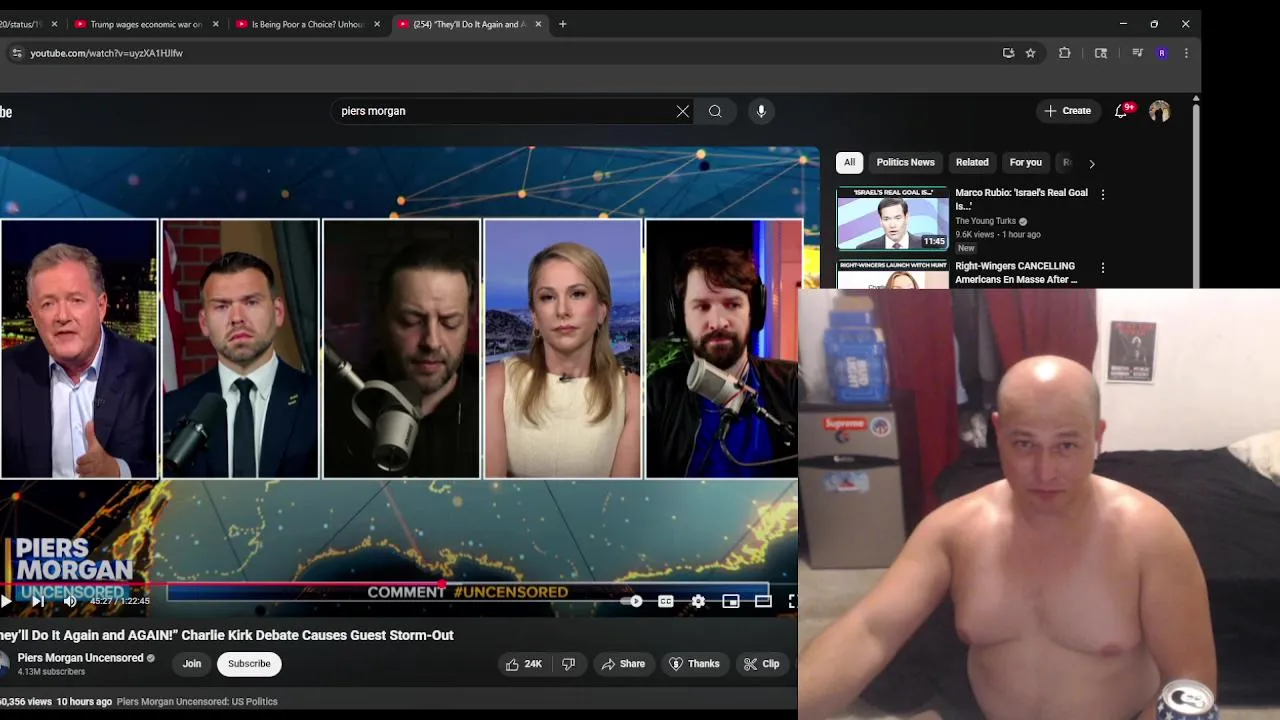Mute the video volume speaker icon
Screen dimensions: 1280x720
click(70, 601)
